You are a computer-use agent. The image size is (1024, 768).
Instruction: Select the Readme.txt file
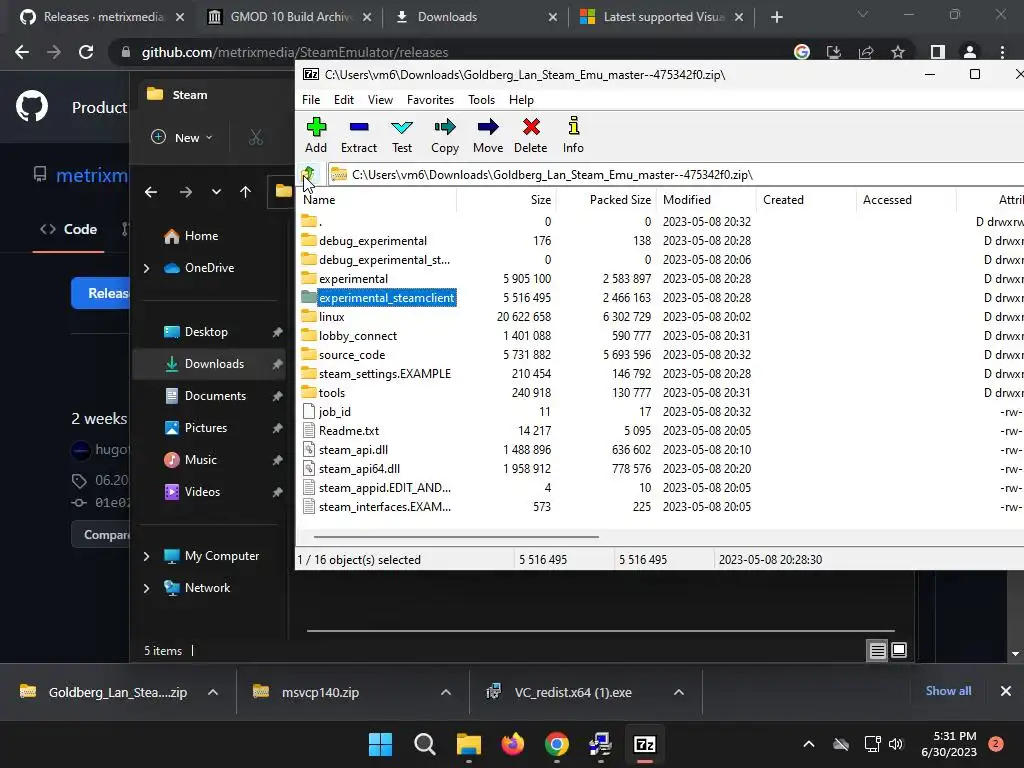click(x=349, y=430)
